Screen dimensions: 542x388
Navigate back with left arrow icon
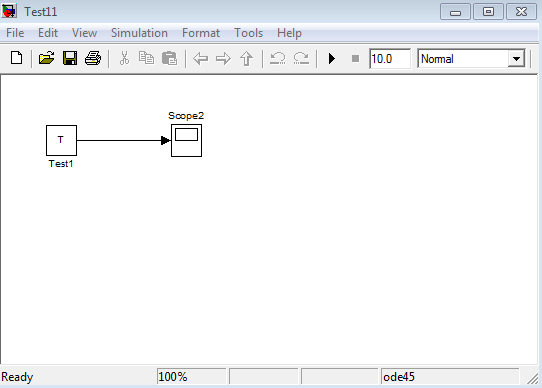200,58
